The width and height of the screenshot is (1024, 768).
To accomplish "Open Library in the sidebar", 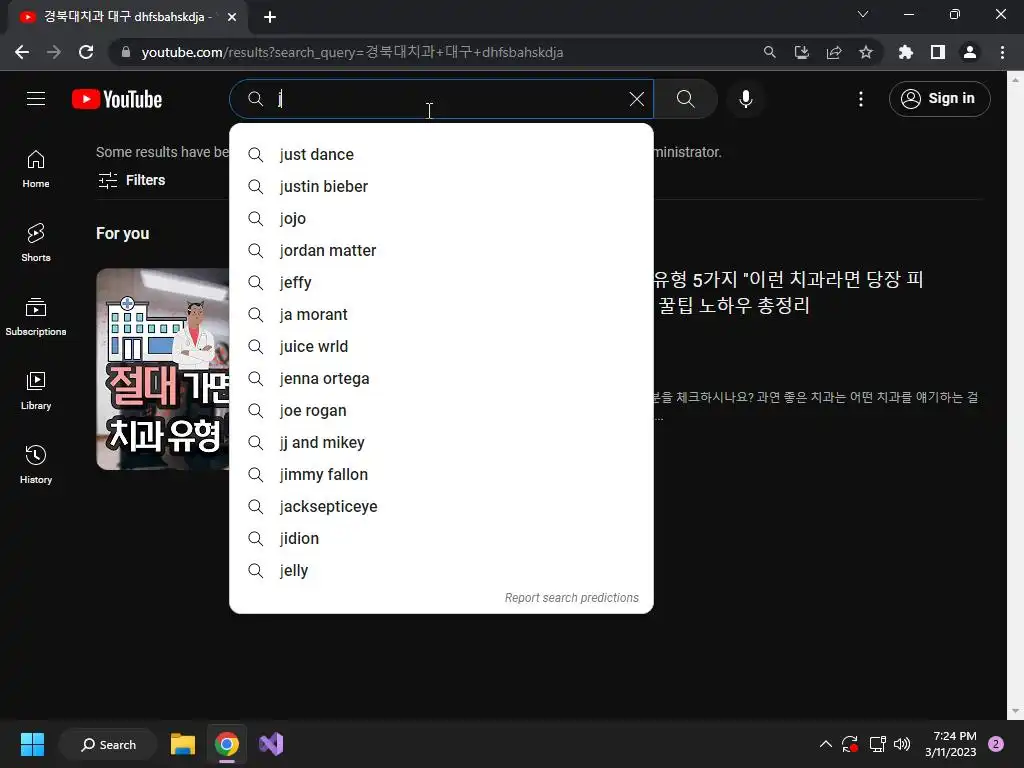I will [36, 391].
